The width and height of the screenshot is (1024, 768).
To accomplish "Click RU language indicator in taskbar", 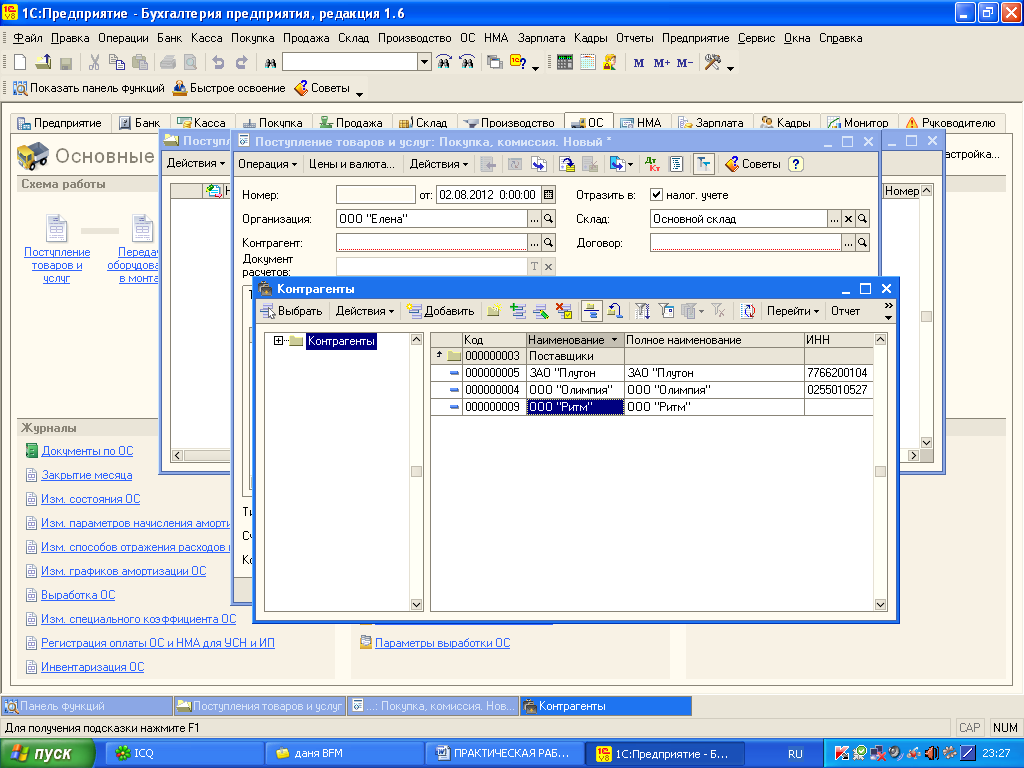I will coord(795,754).
